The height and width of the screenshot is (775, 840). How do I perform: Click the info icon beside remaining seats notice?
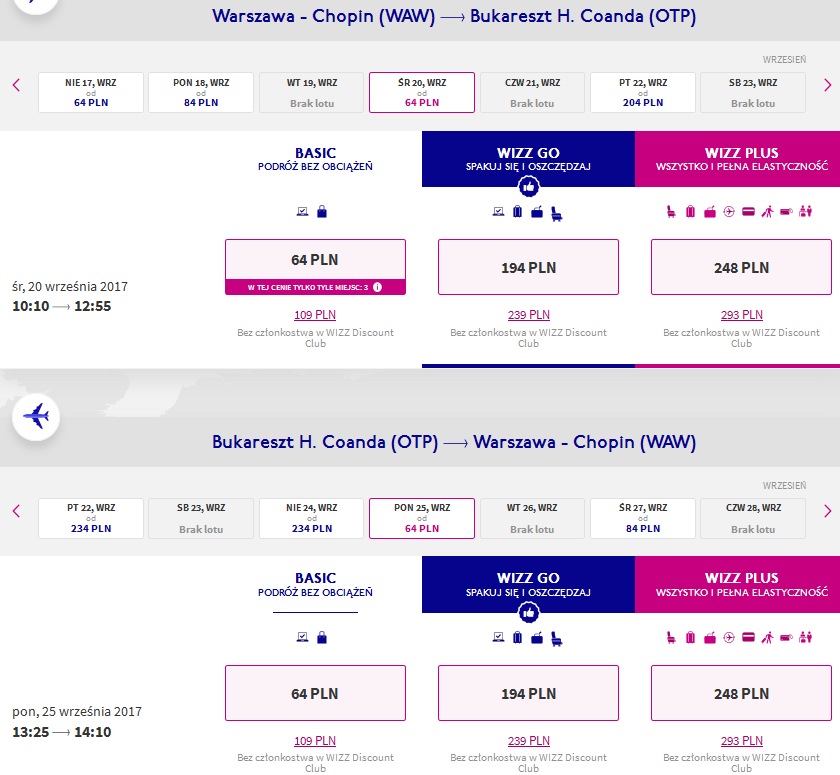378,287
